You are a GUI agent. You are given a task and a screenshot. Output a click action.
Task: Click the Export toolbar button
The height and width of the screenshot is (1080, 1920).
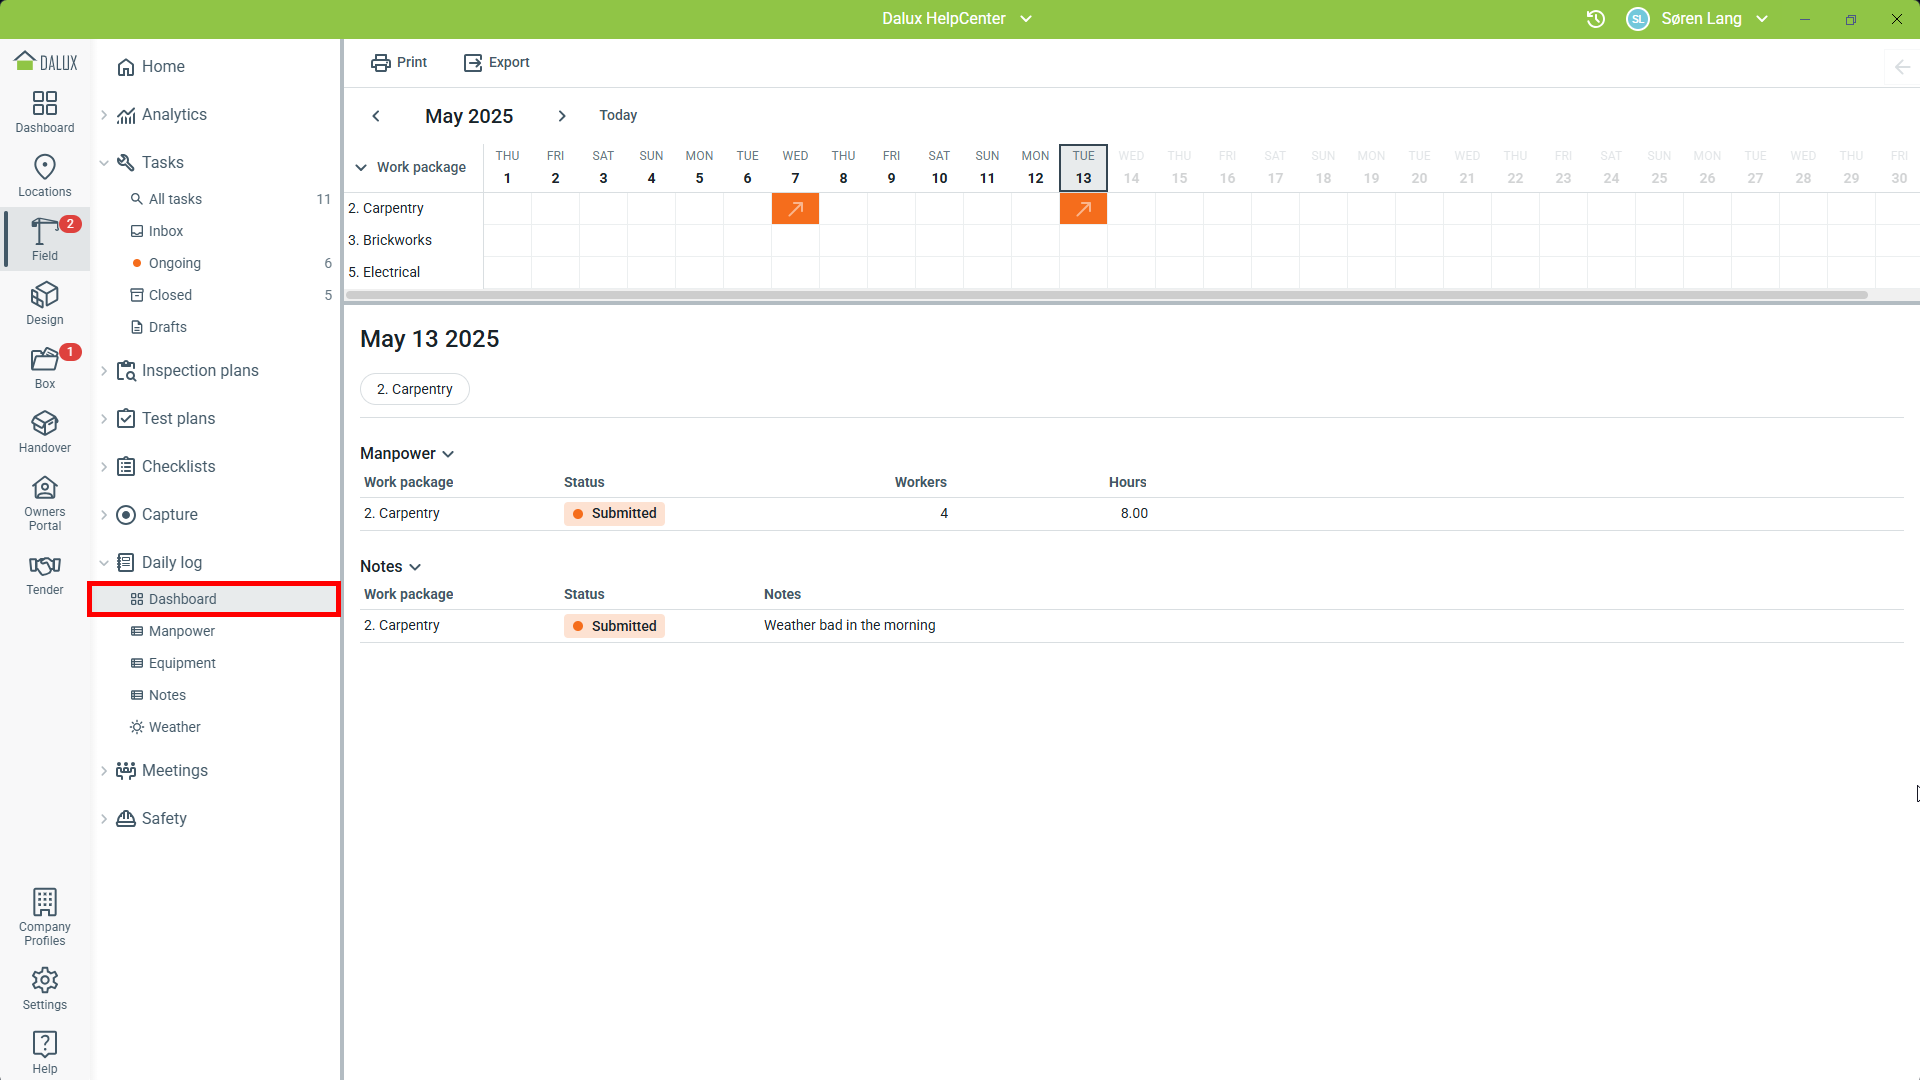[497, 62]
